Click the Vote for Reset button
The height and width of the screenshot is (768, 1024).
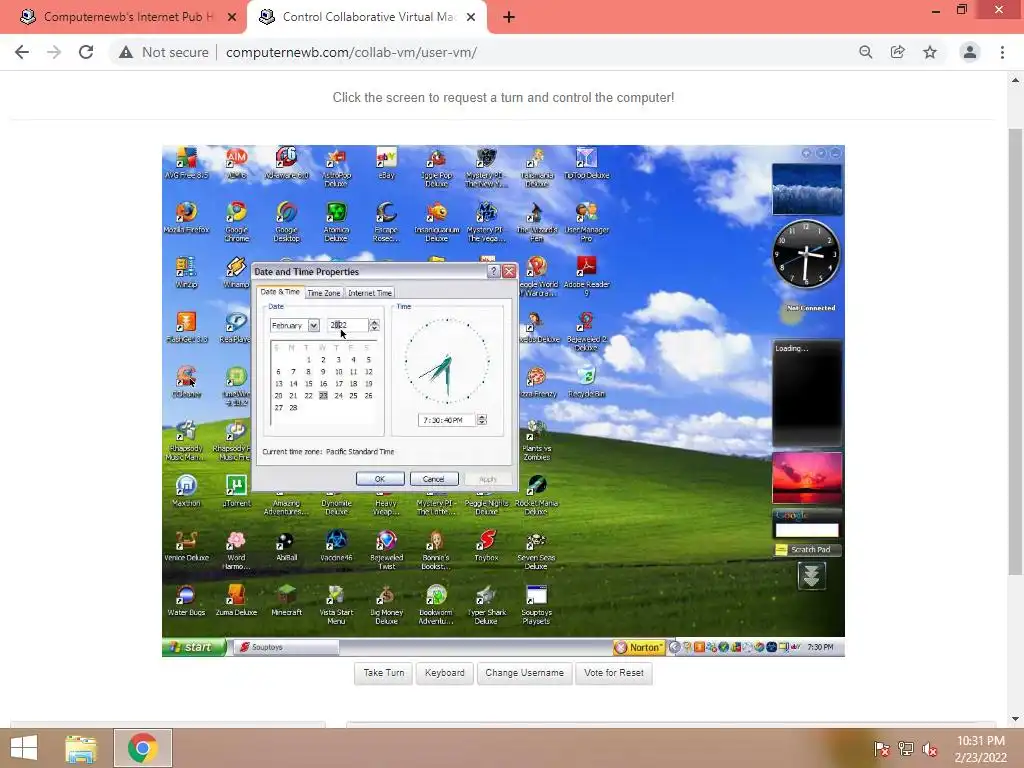(614, 673)
